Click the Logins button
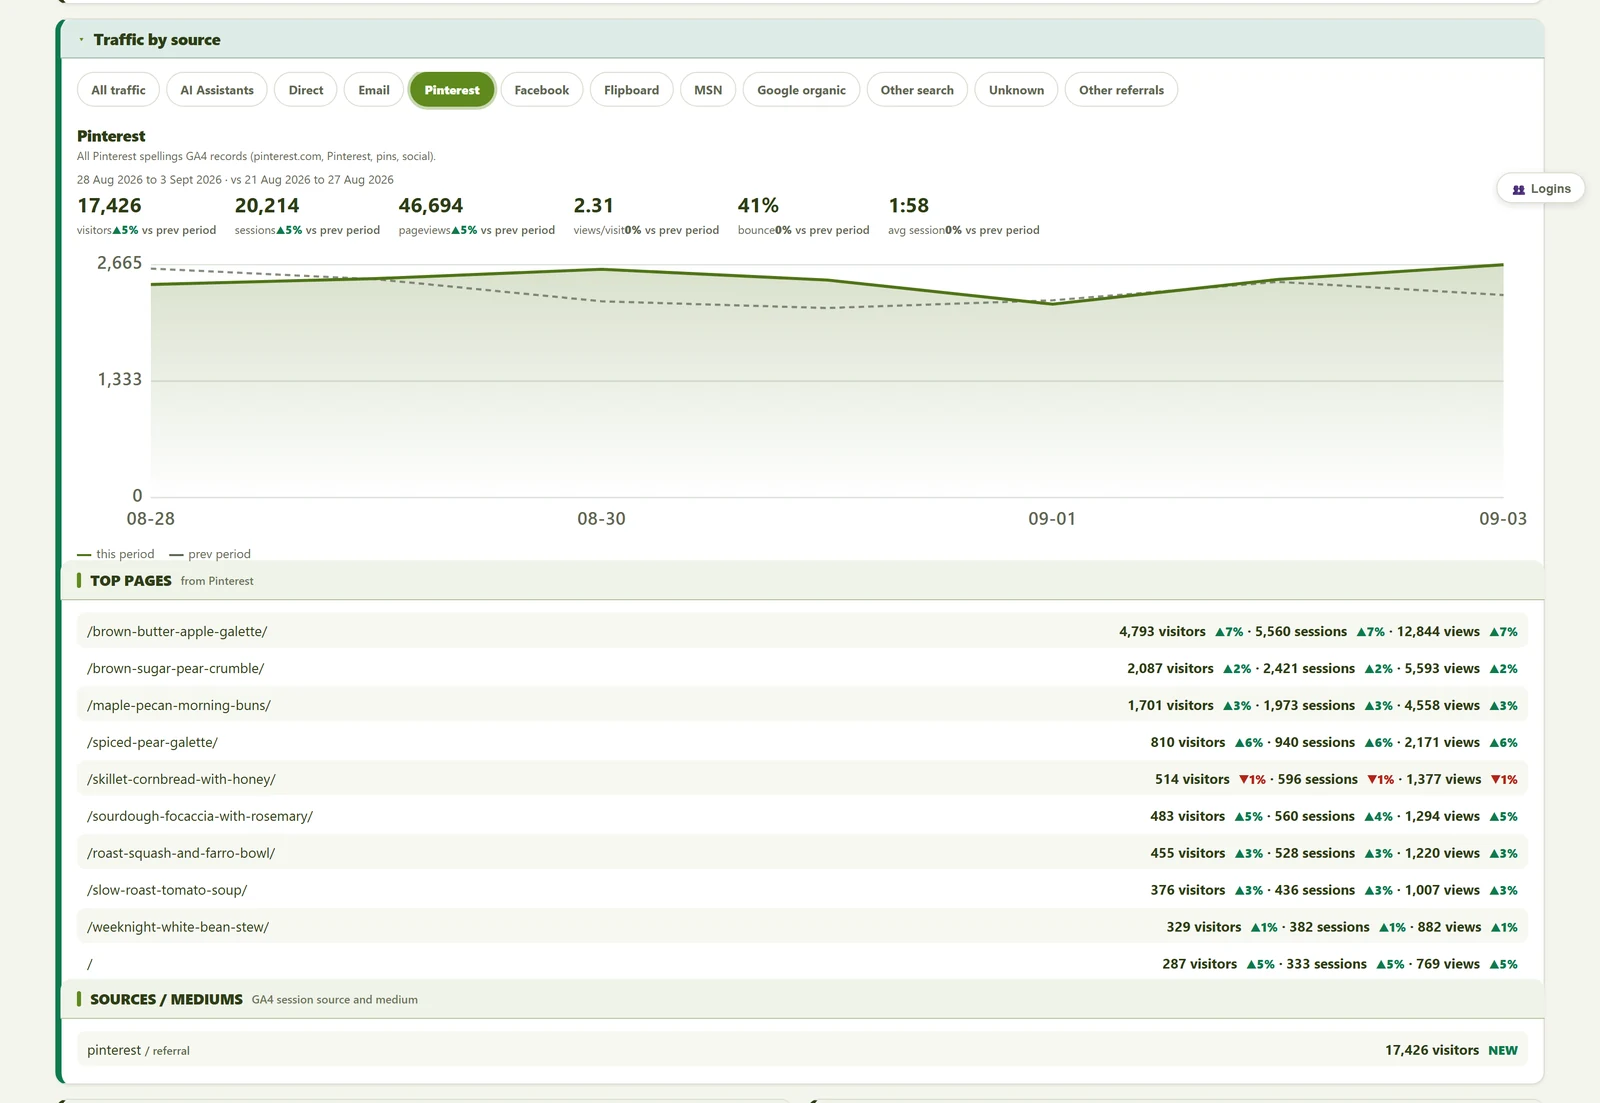 (x=1541, y=189)
